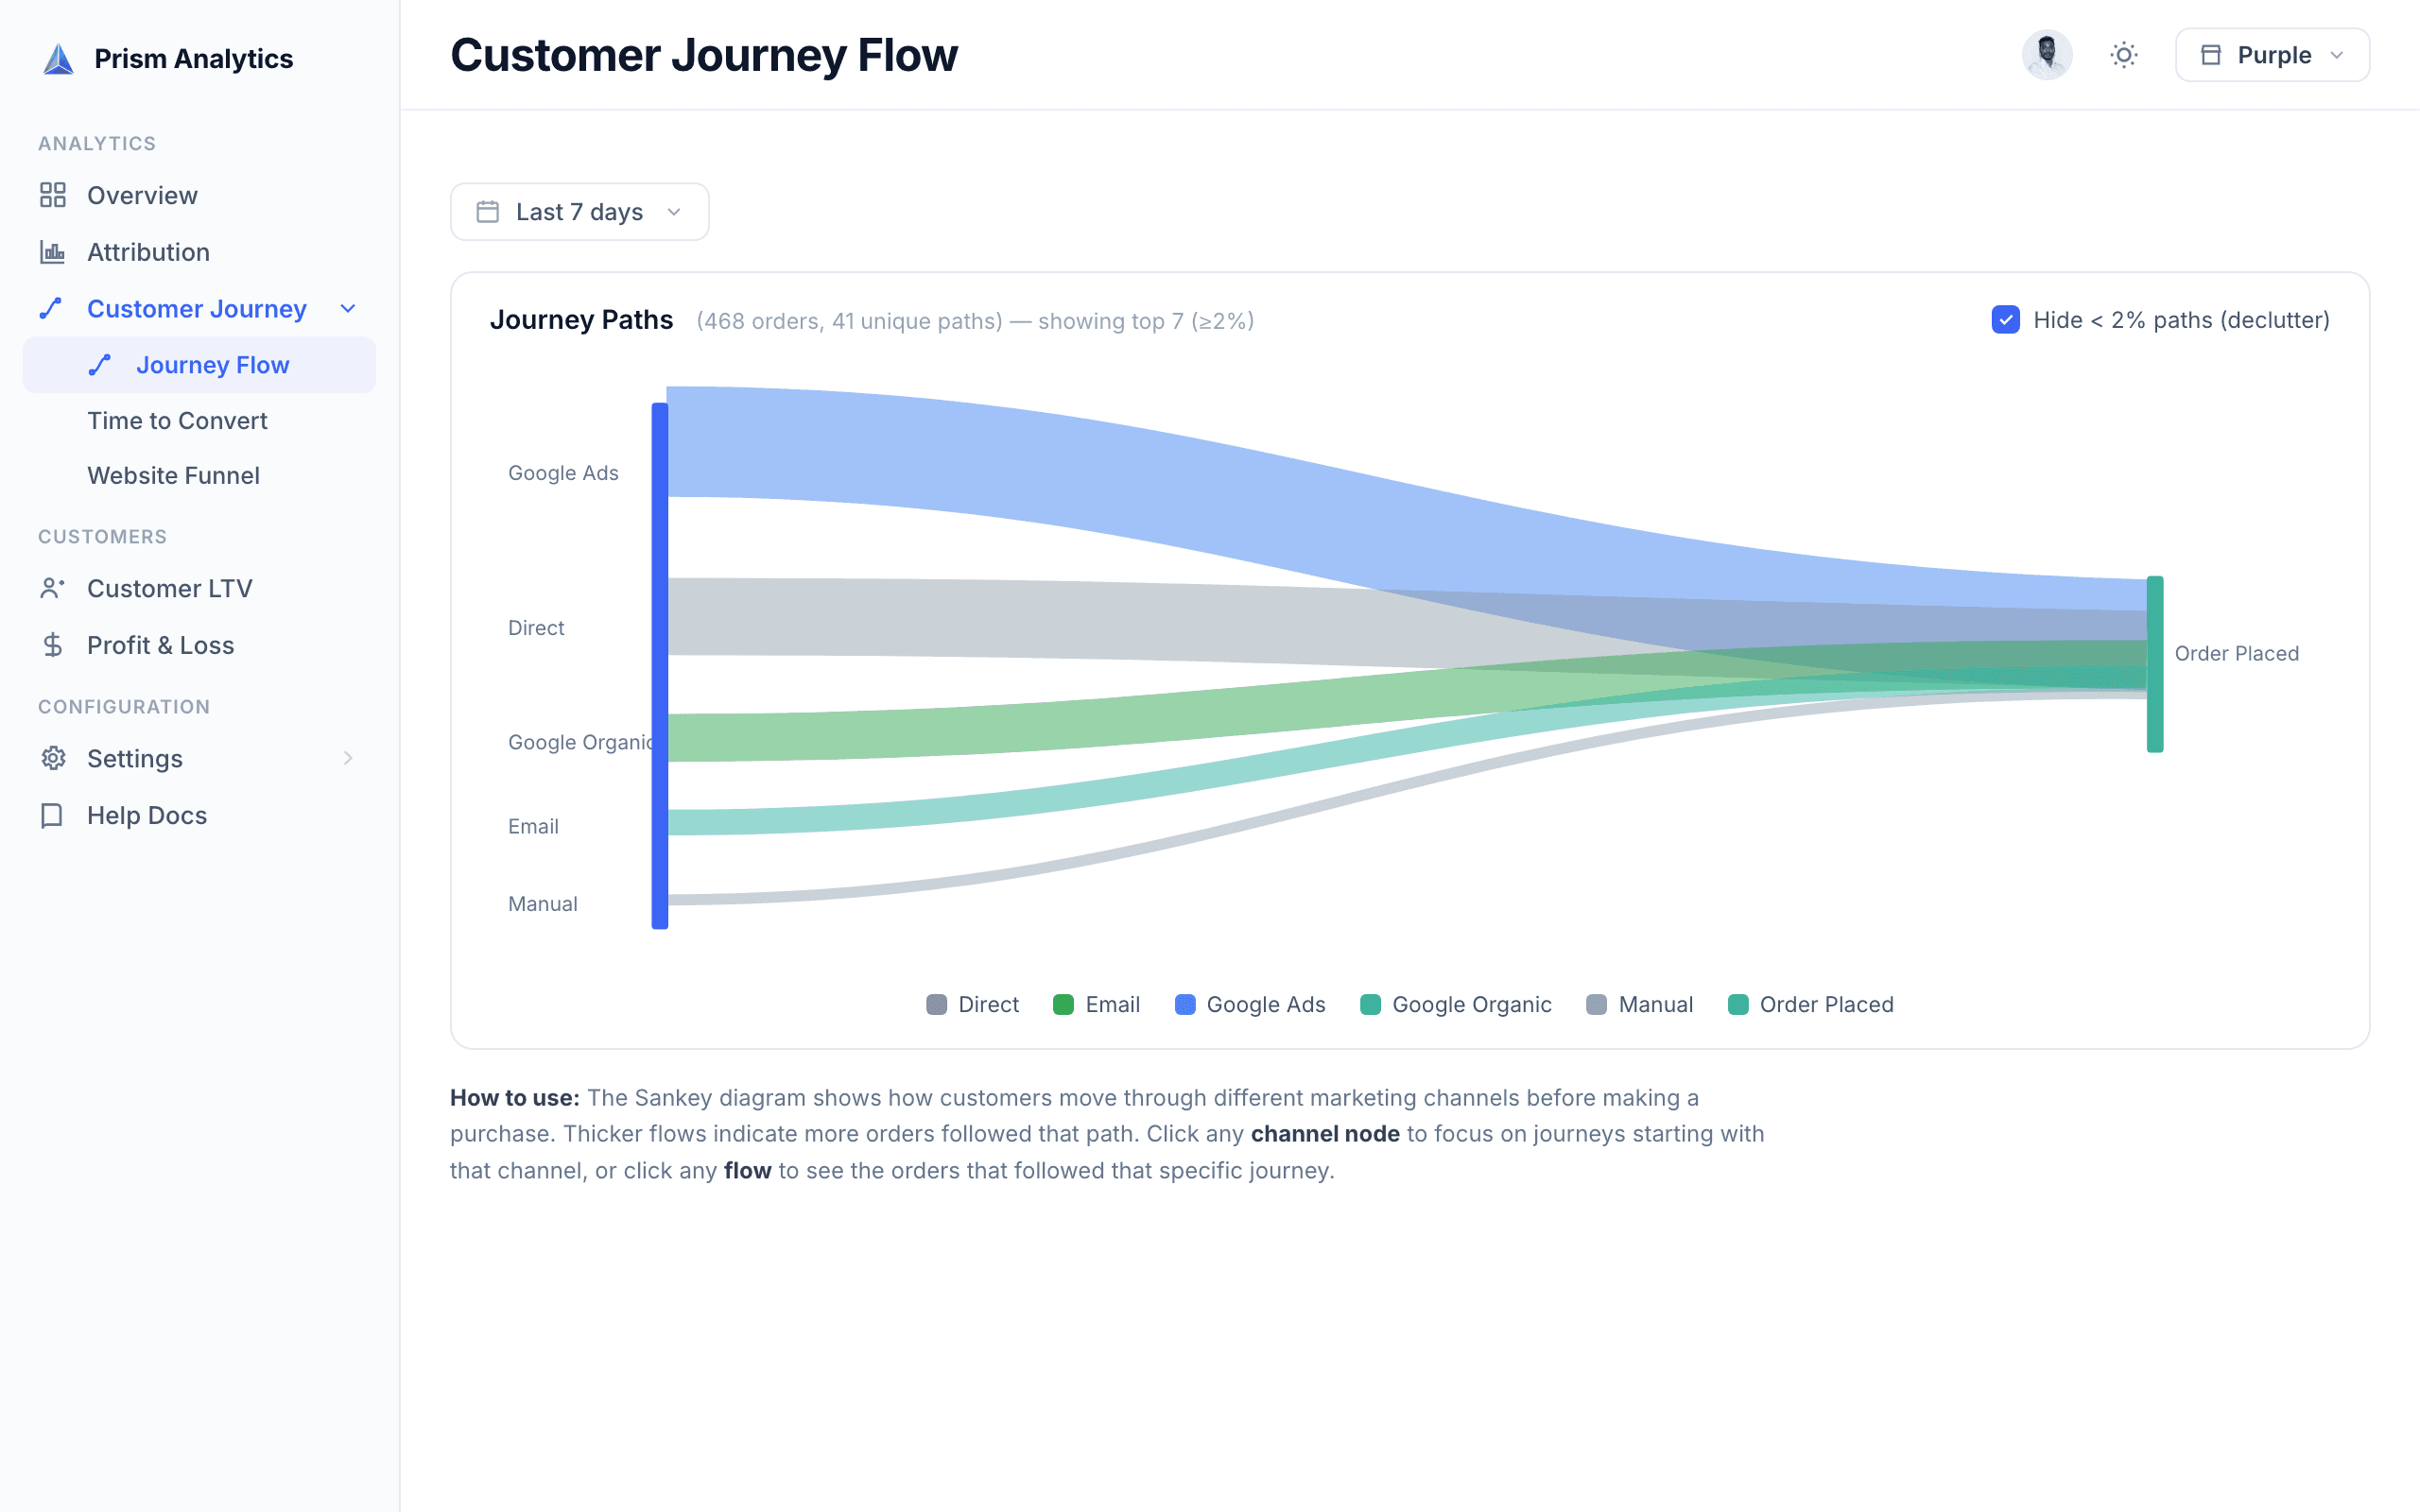Click the Profit & Loss dollar icon

(53, 645)
